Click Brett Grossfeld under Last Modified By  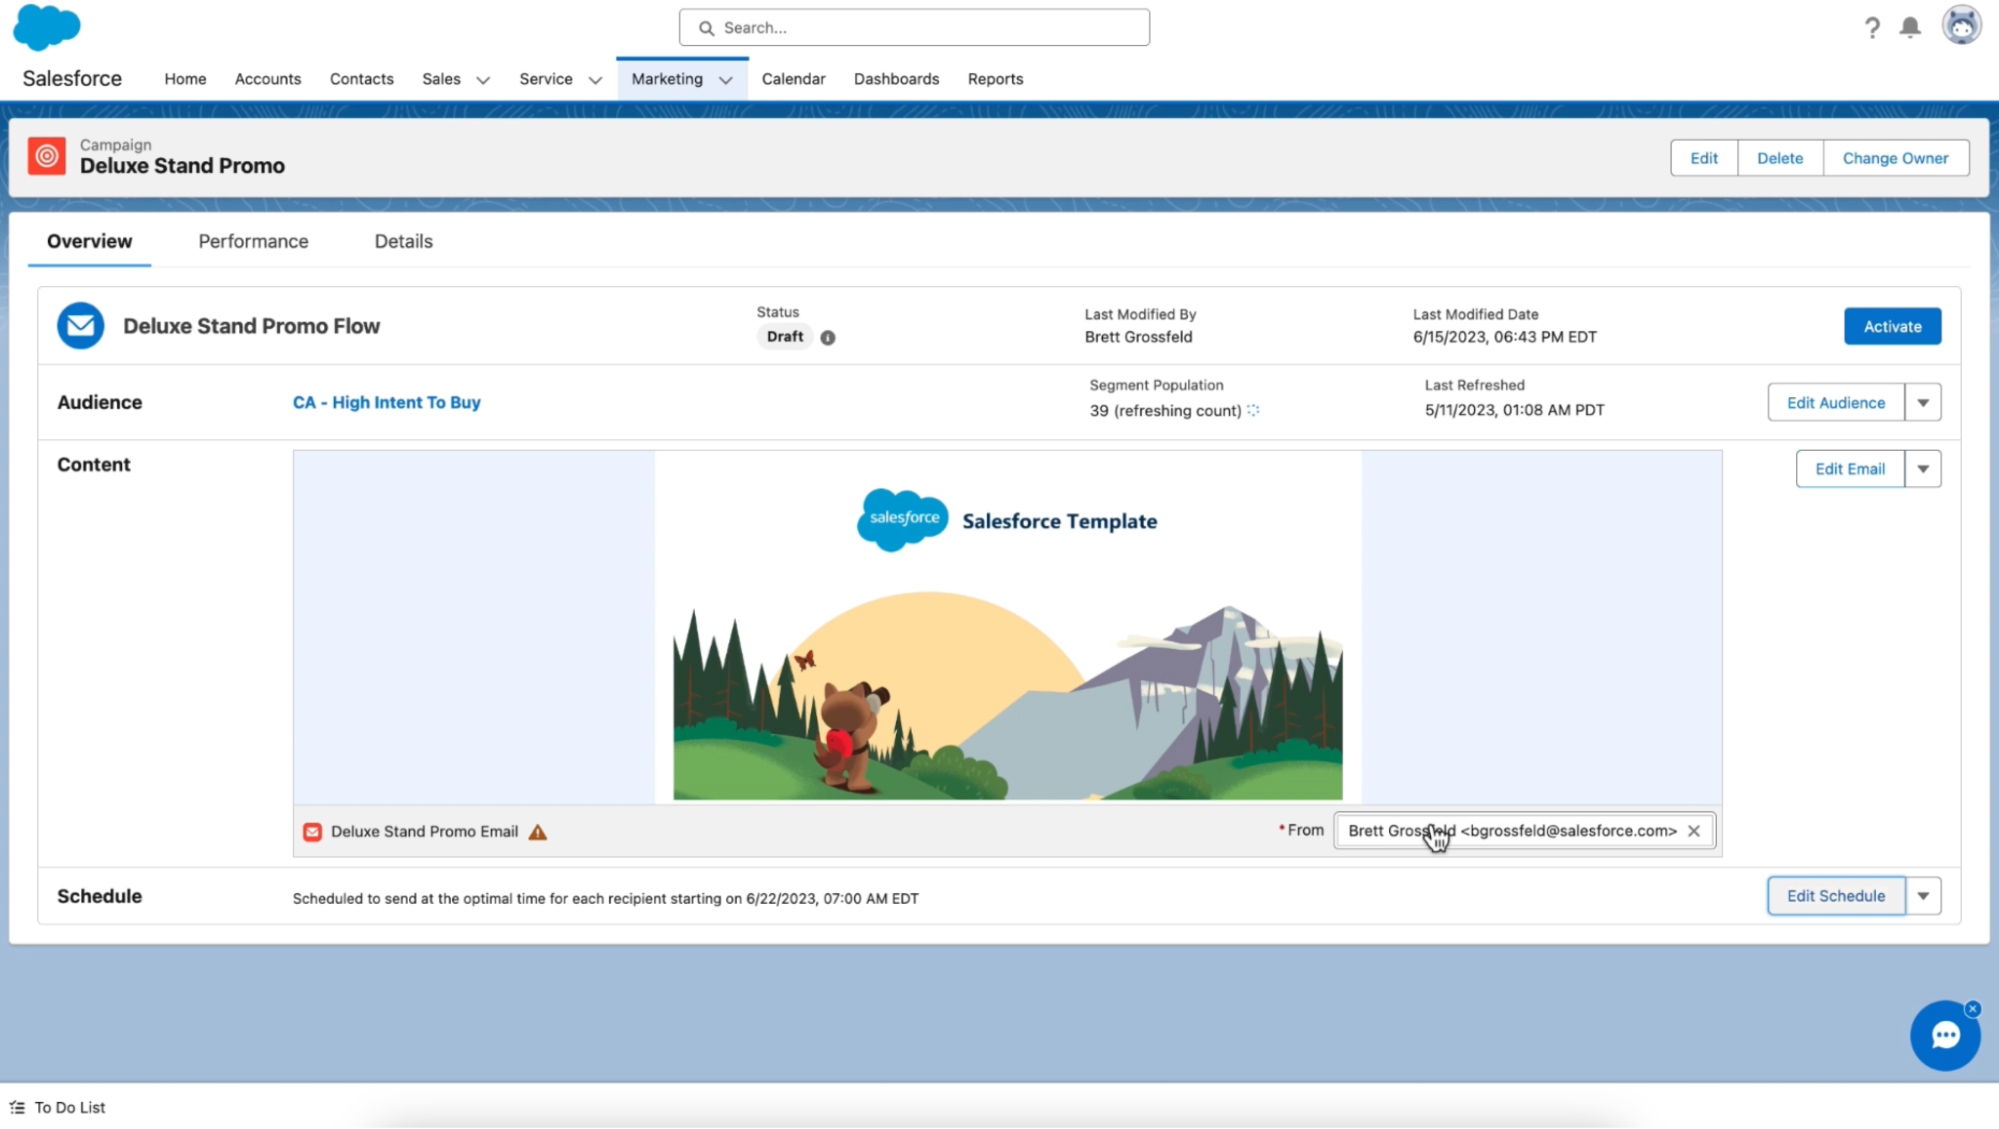[1138, 337]
